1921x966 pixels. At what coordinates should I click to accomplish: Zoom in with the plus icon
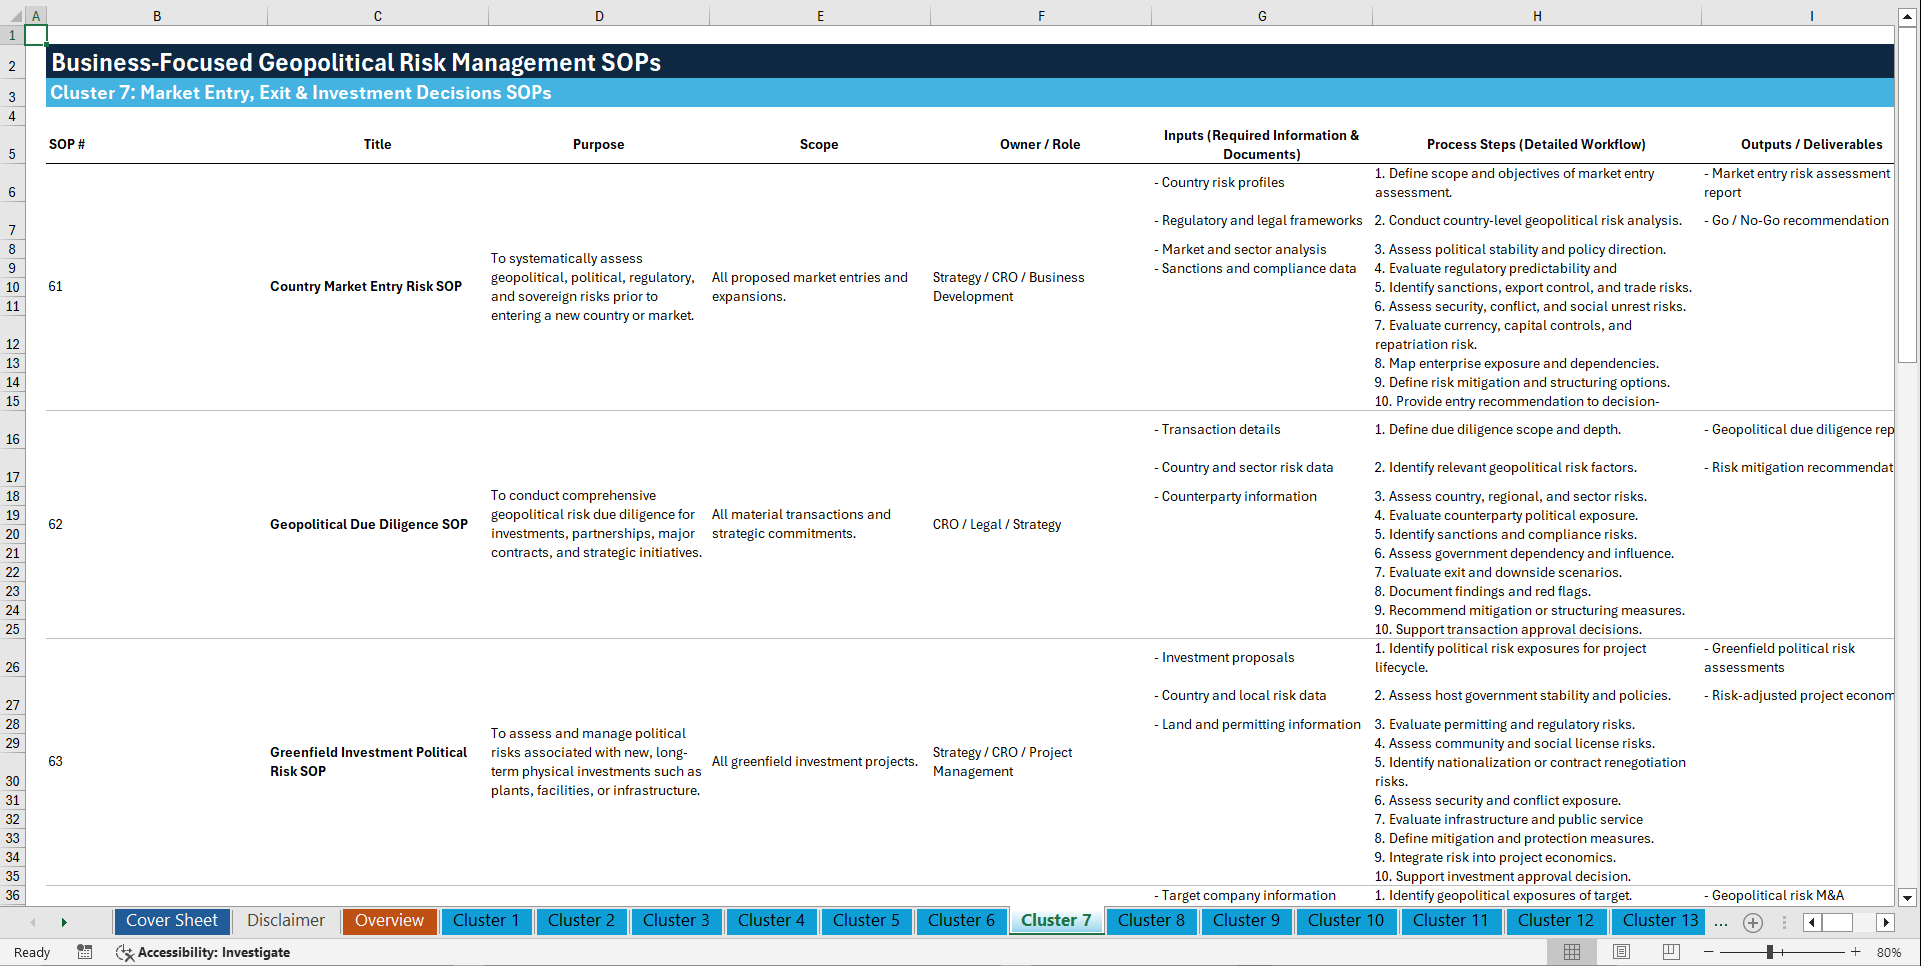click(x=1857, y=951)
